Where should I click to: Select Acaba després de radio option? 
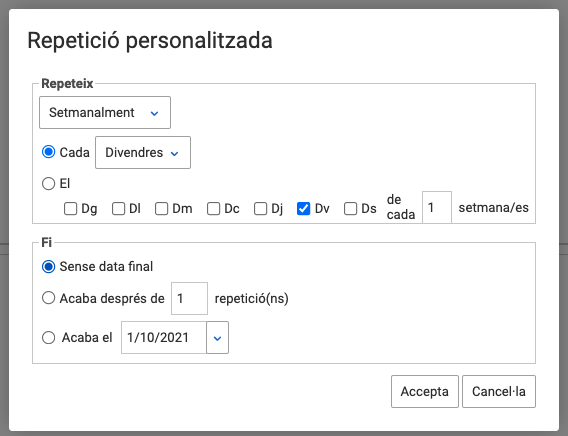coord(48,298)
